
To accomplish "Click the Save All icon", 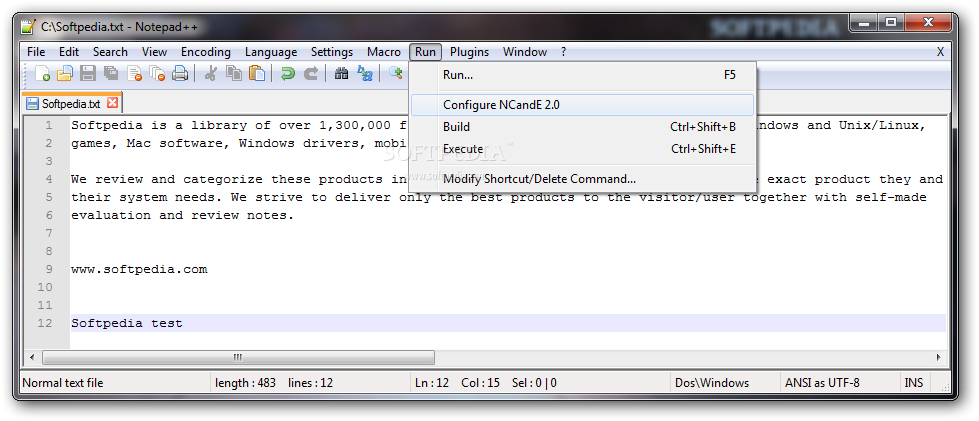I will [111, 74].
